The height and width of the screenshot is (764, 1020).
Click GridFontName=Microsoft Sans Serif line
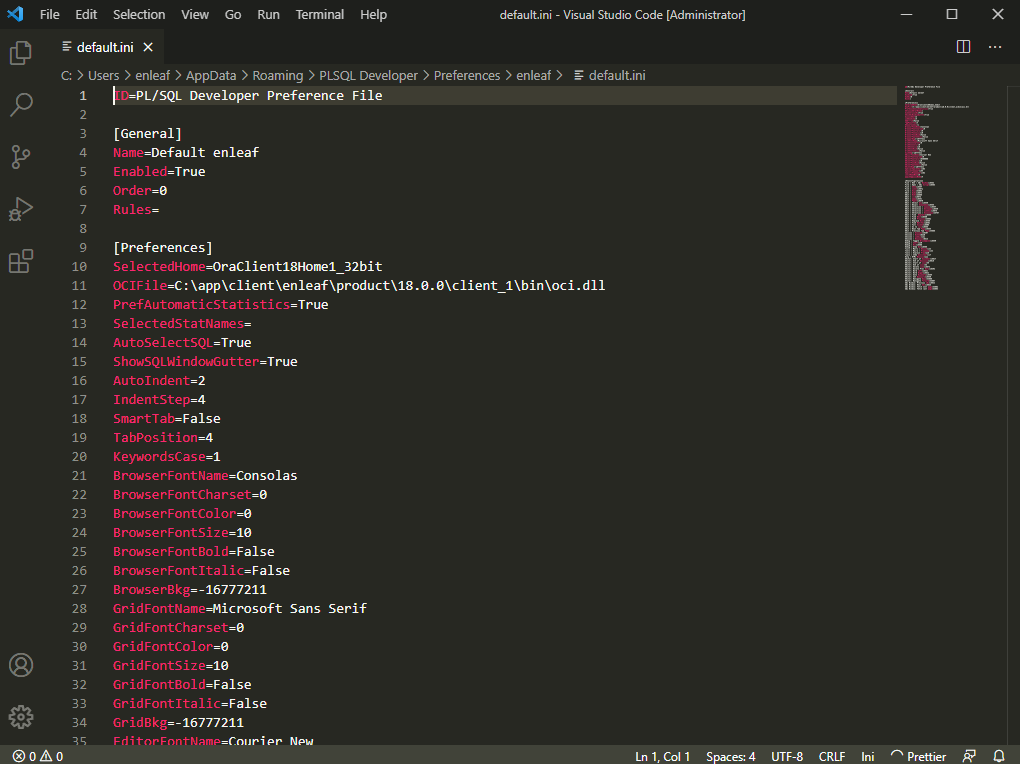pos(240,608)
